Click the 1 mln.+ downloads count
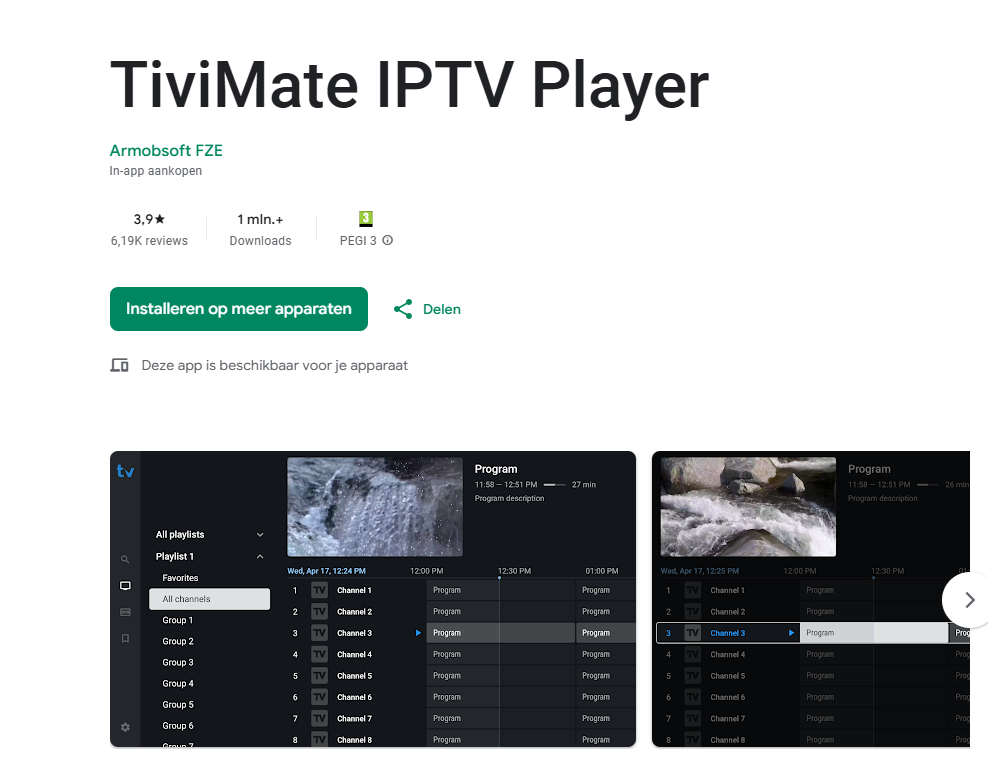The width and height of the screenshot is (988, 759). point(260,219)
